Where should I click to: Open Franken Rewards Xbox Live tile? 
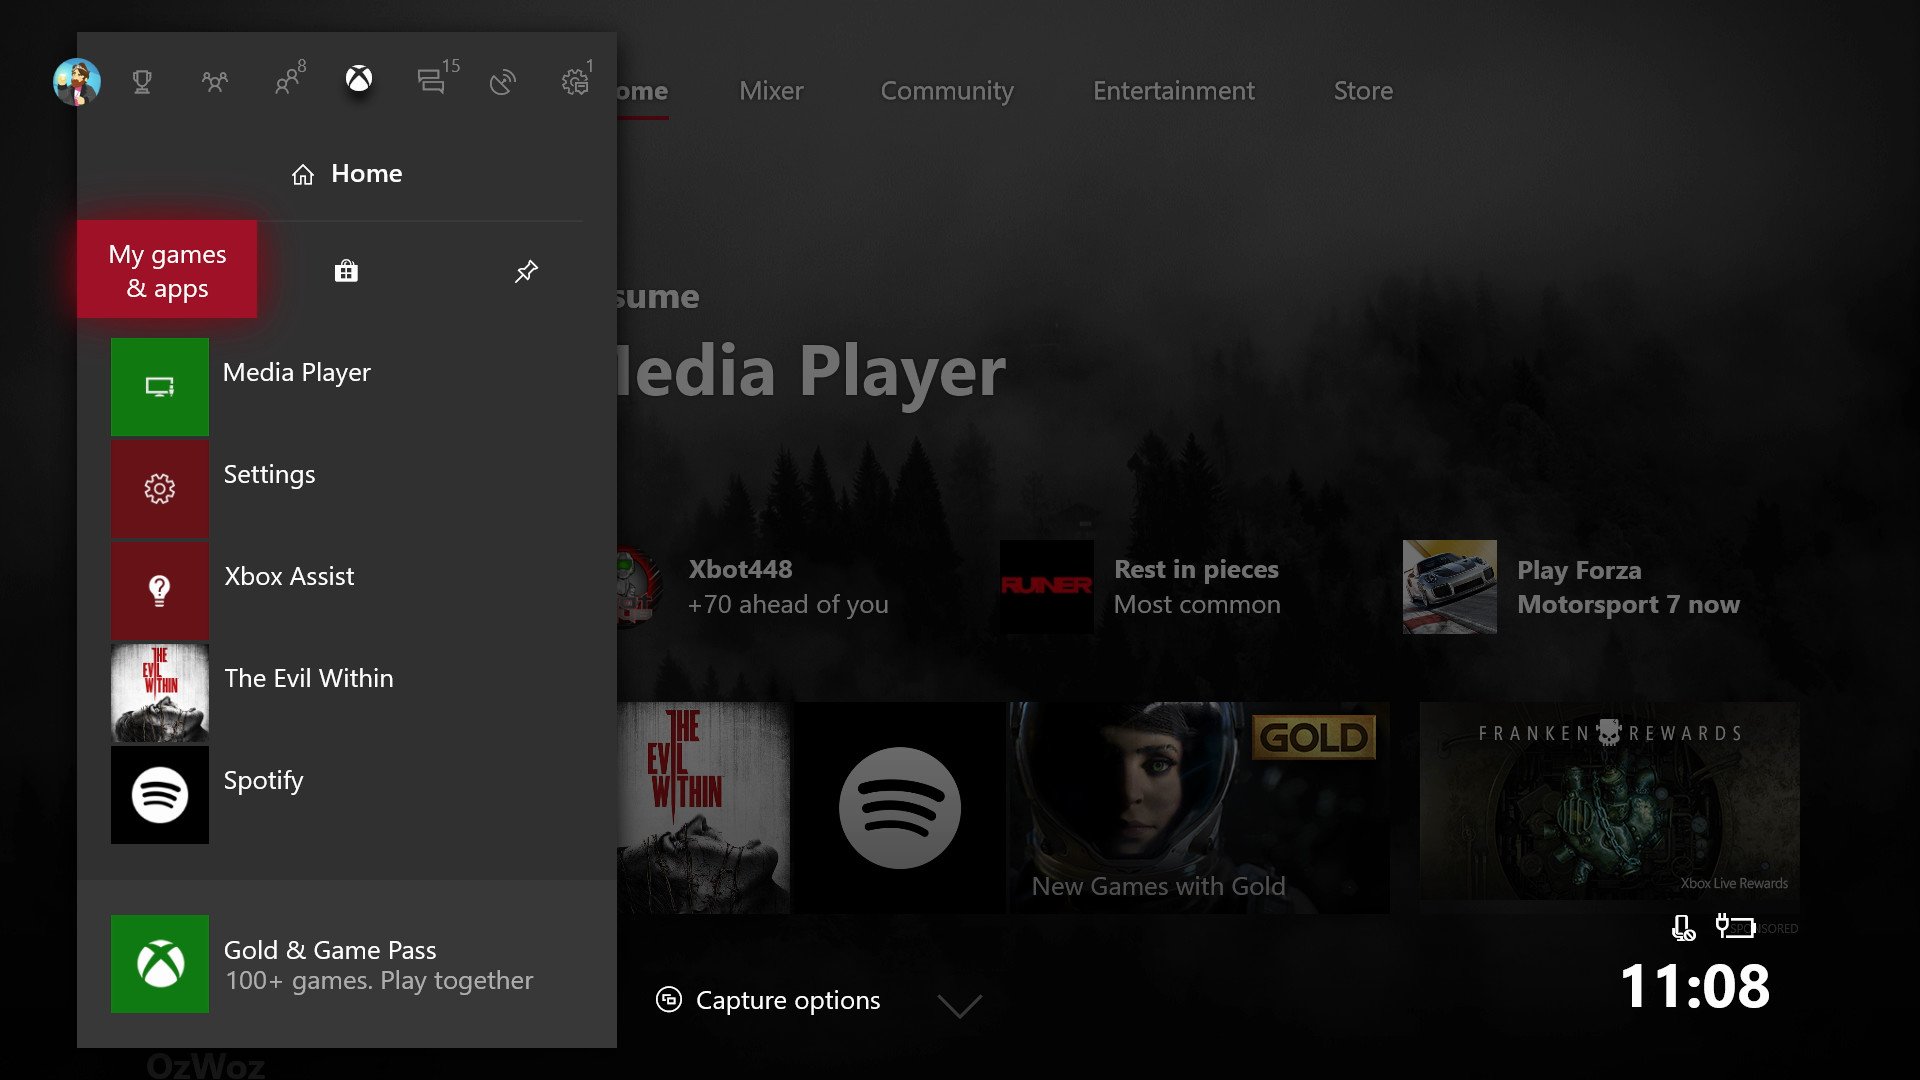tap(1610, 808)
